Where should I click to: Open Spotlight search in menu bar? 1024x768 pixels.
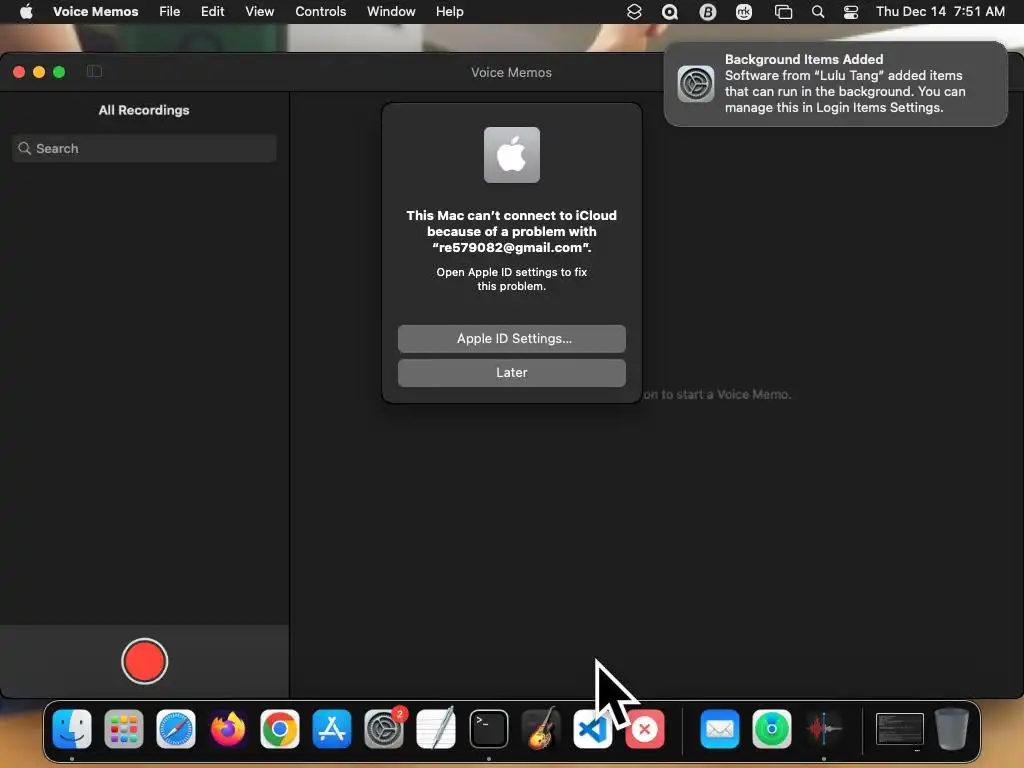tap(818, 12)
